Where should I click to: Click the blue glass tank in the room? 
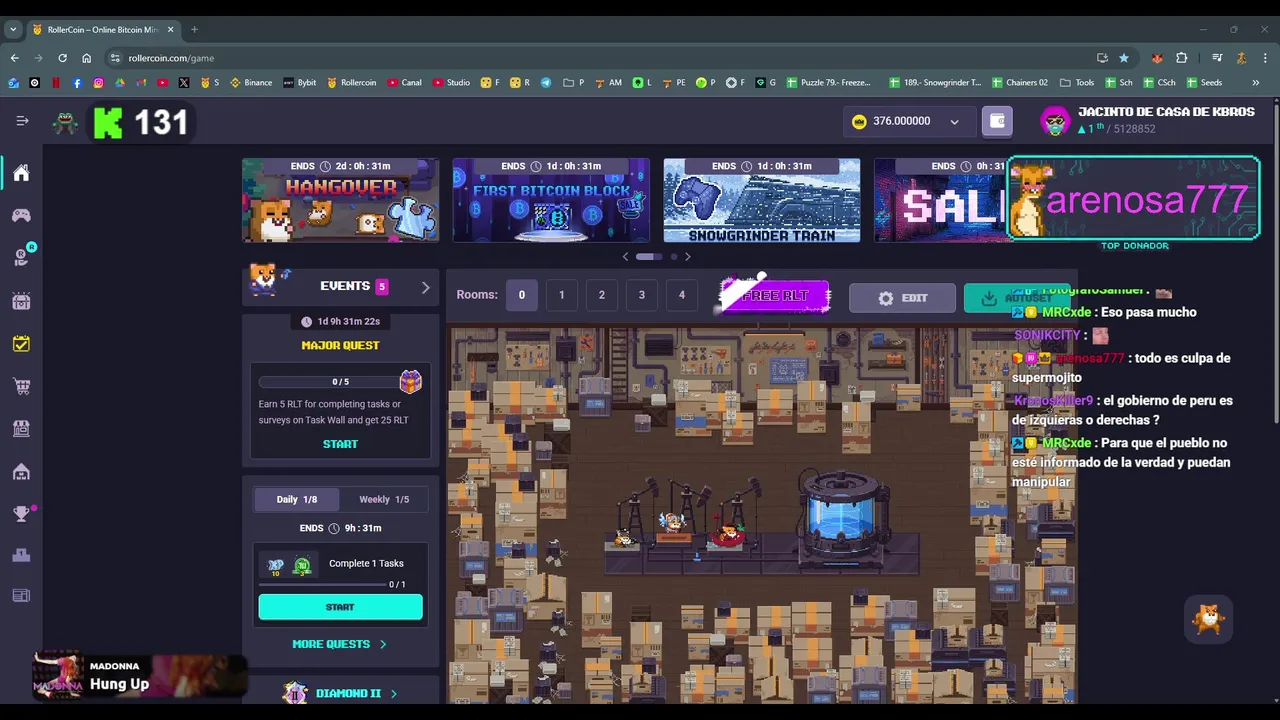click(x=843, y=512)
